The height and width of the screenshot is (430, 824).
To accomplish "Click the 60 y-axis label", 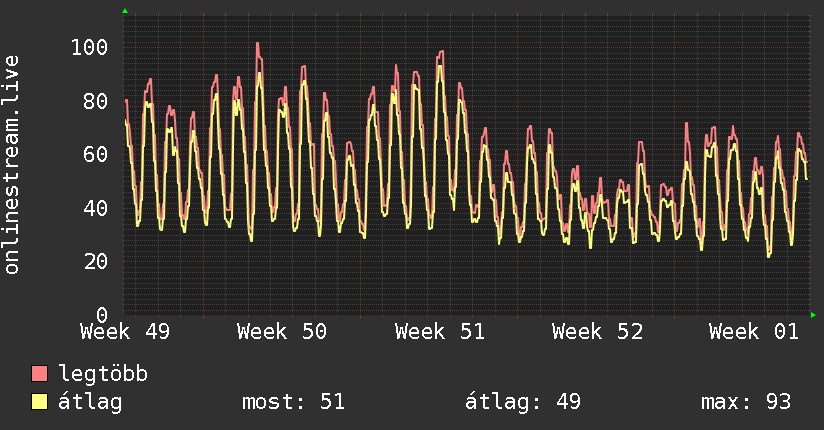I will [x=96, y=155].
